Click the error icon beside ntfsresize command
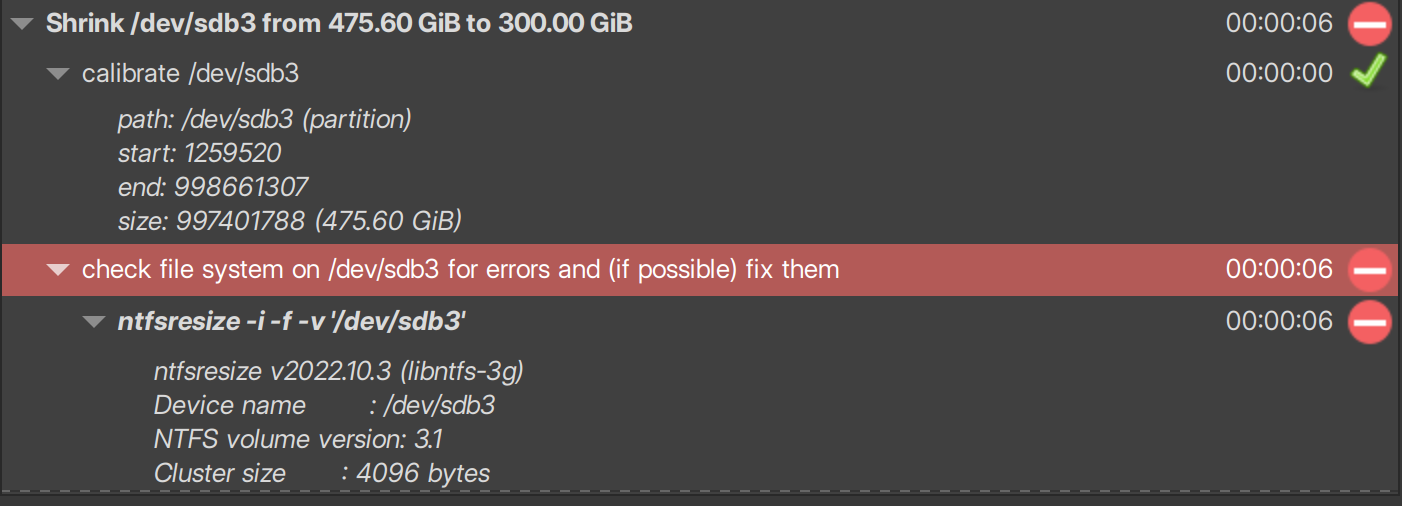The width and height of the screenshot is (1402, 506). click(1369, 321)
